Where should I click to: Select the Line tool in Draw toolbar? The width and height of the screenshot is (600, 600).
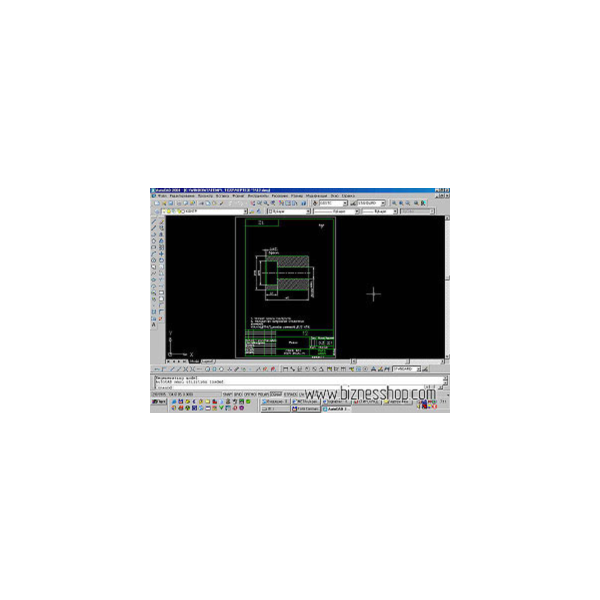coord(153,221)
